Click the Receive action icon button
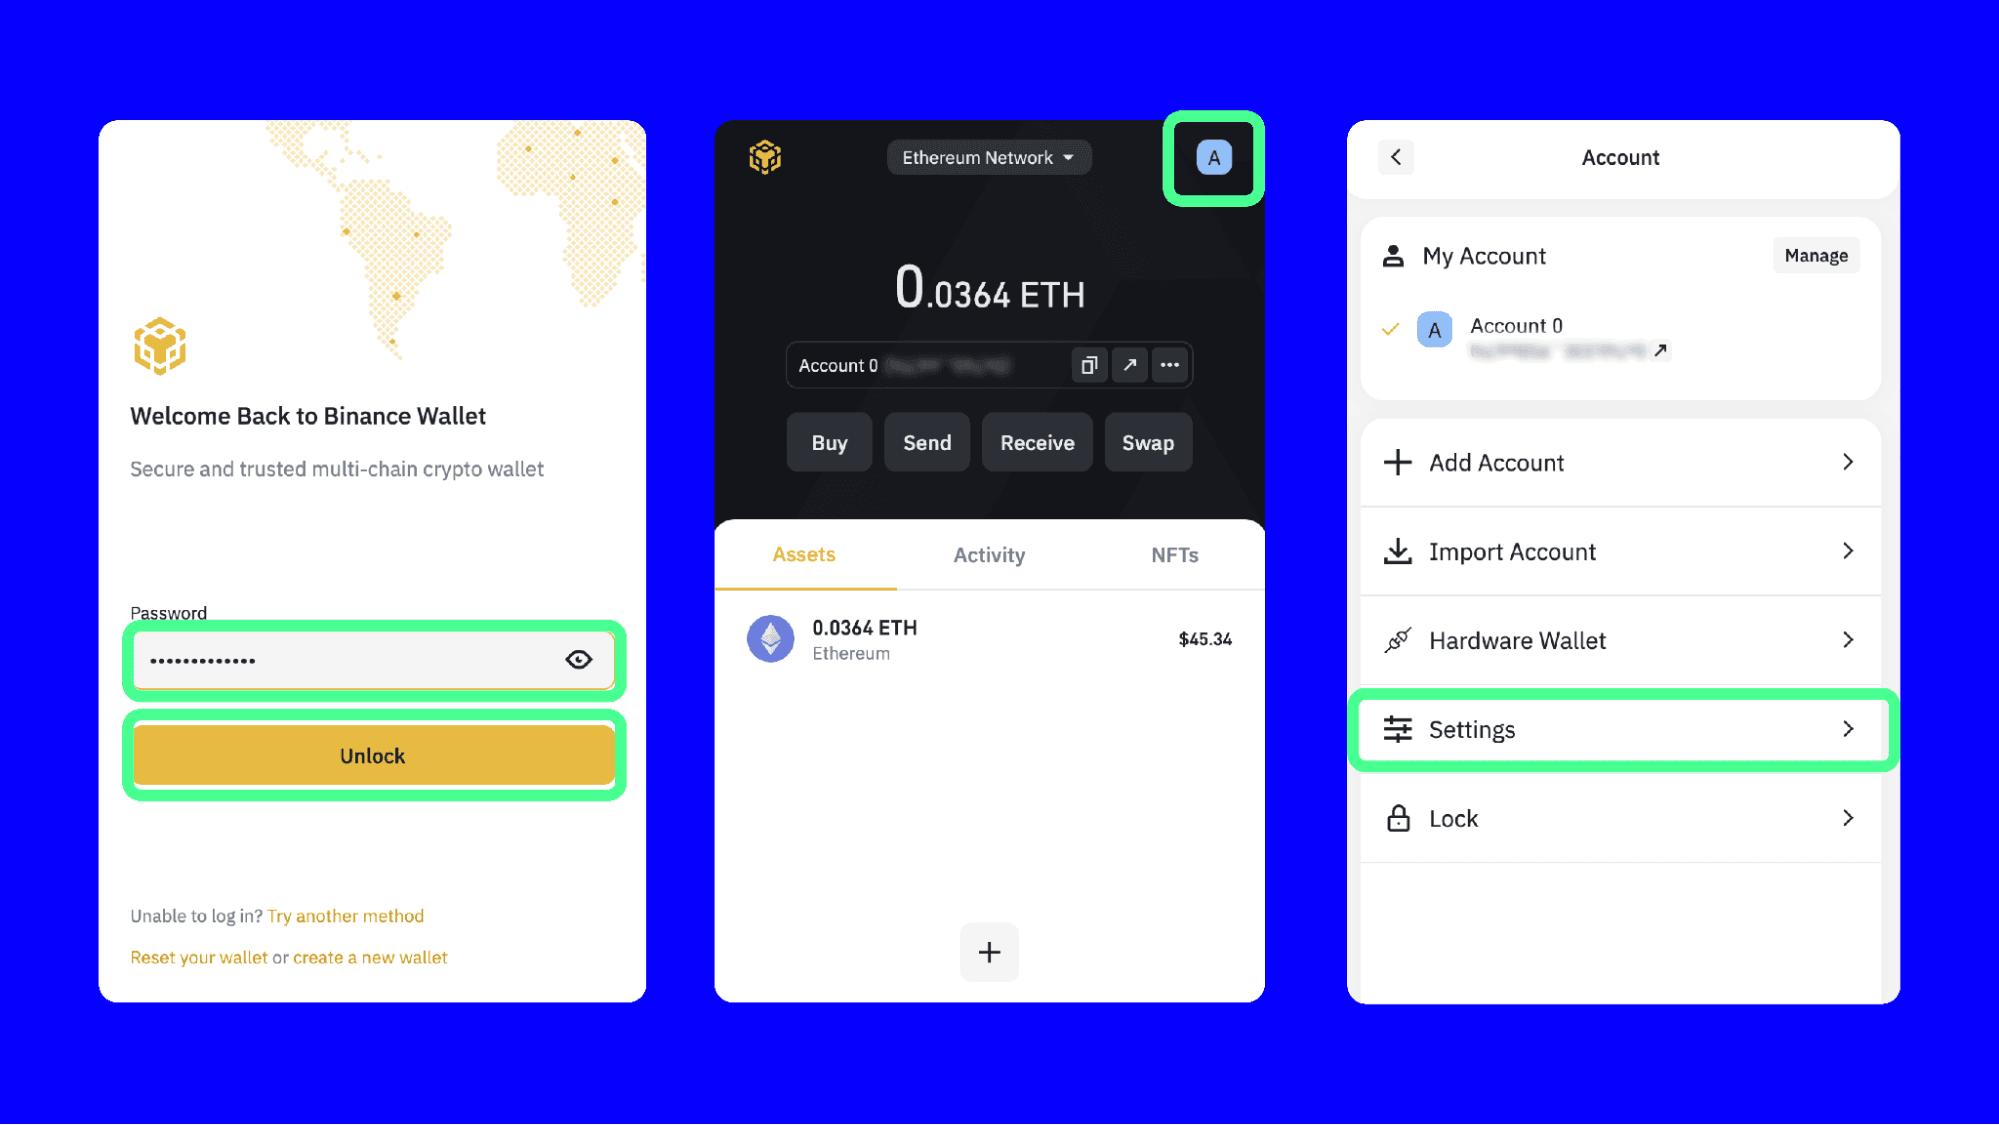The height and width of the screenshot is (1125, 1999). 1035,442
